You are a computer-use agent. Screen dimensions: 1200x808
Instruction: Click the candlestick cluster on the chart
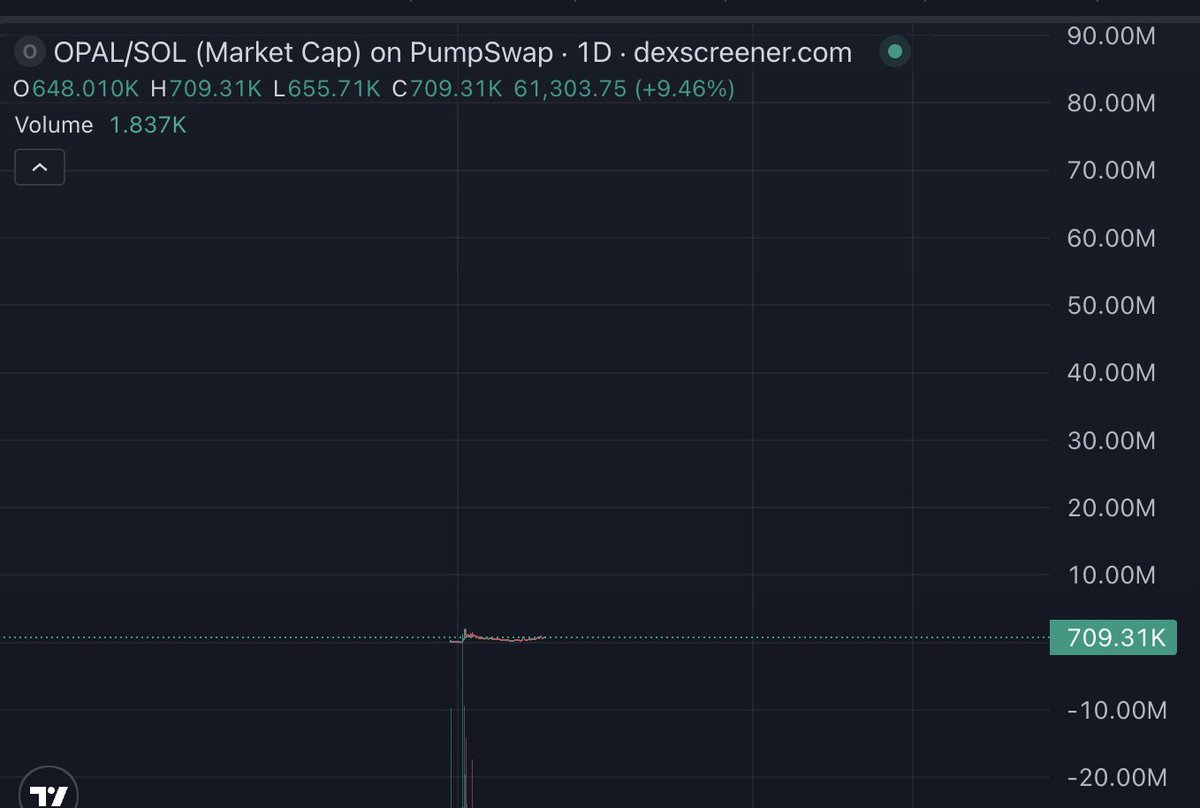click(x=497, y=636)
